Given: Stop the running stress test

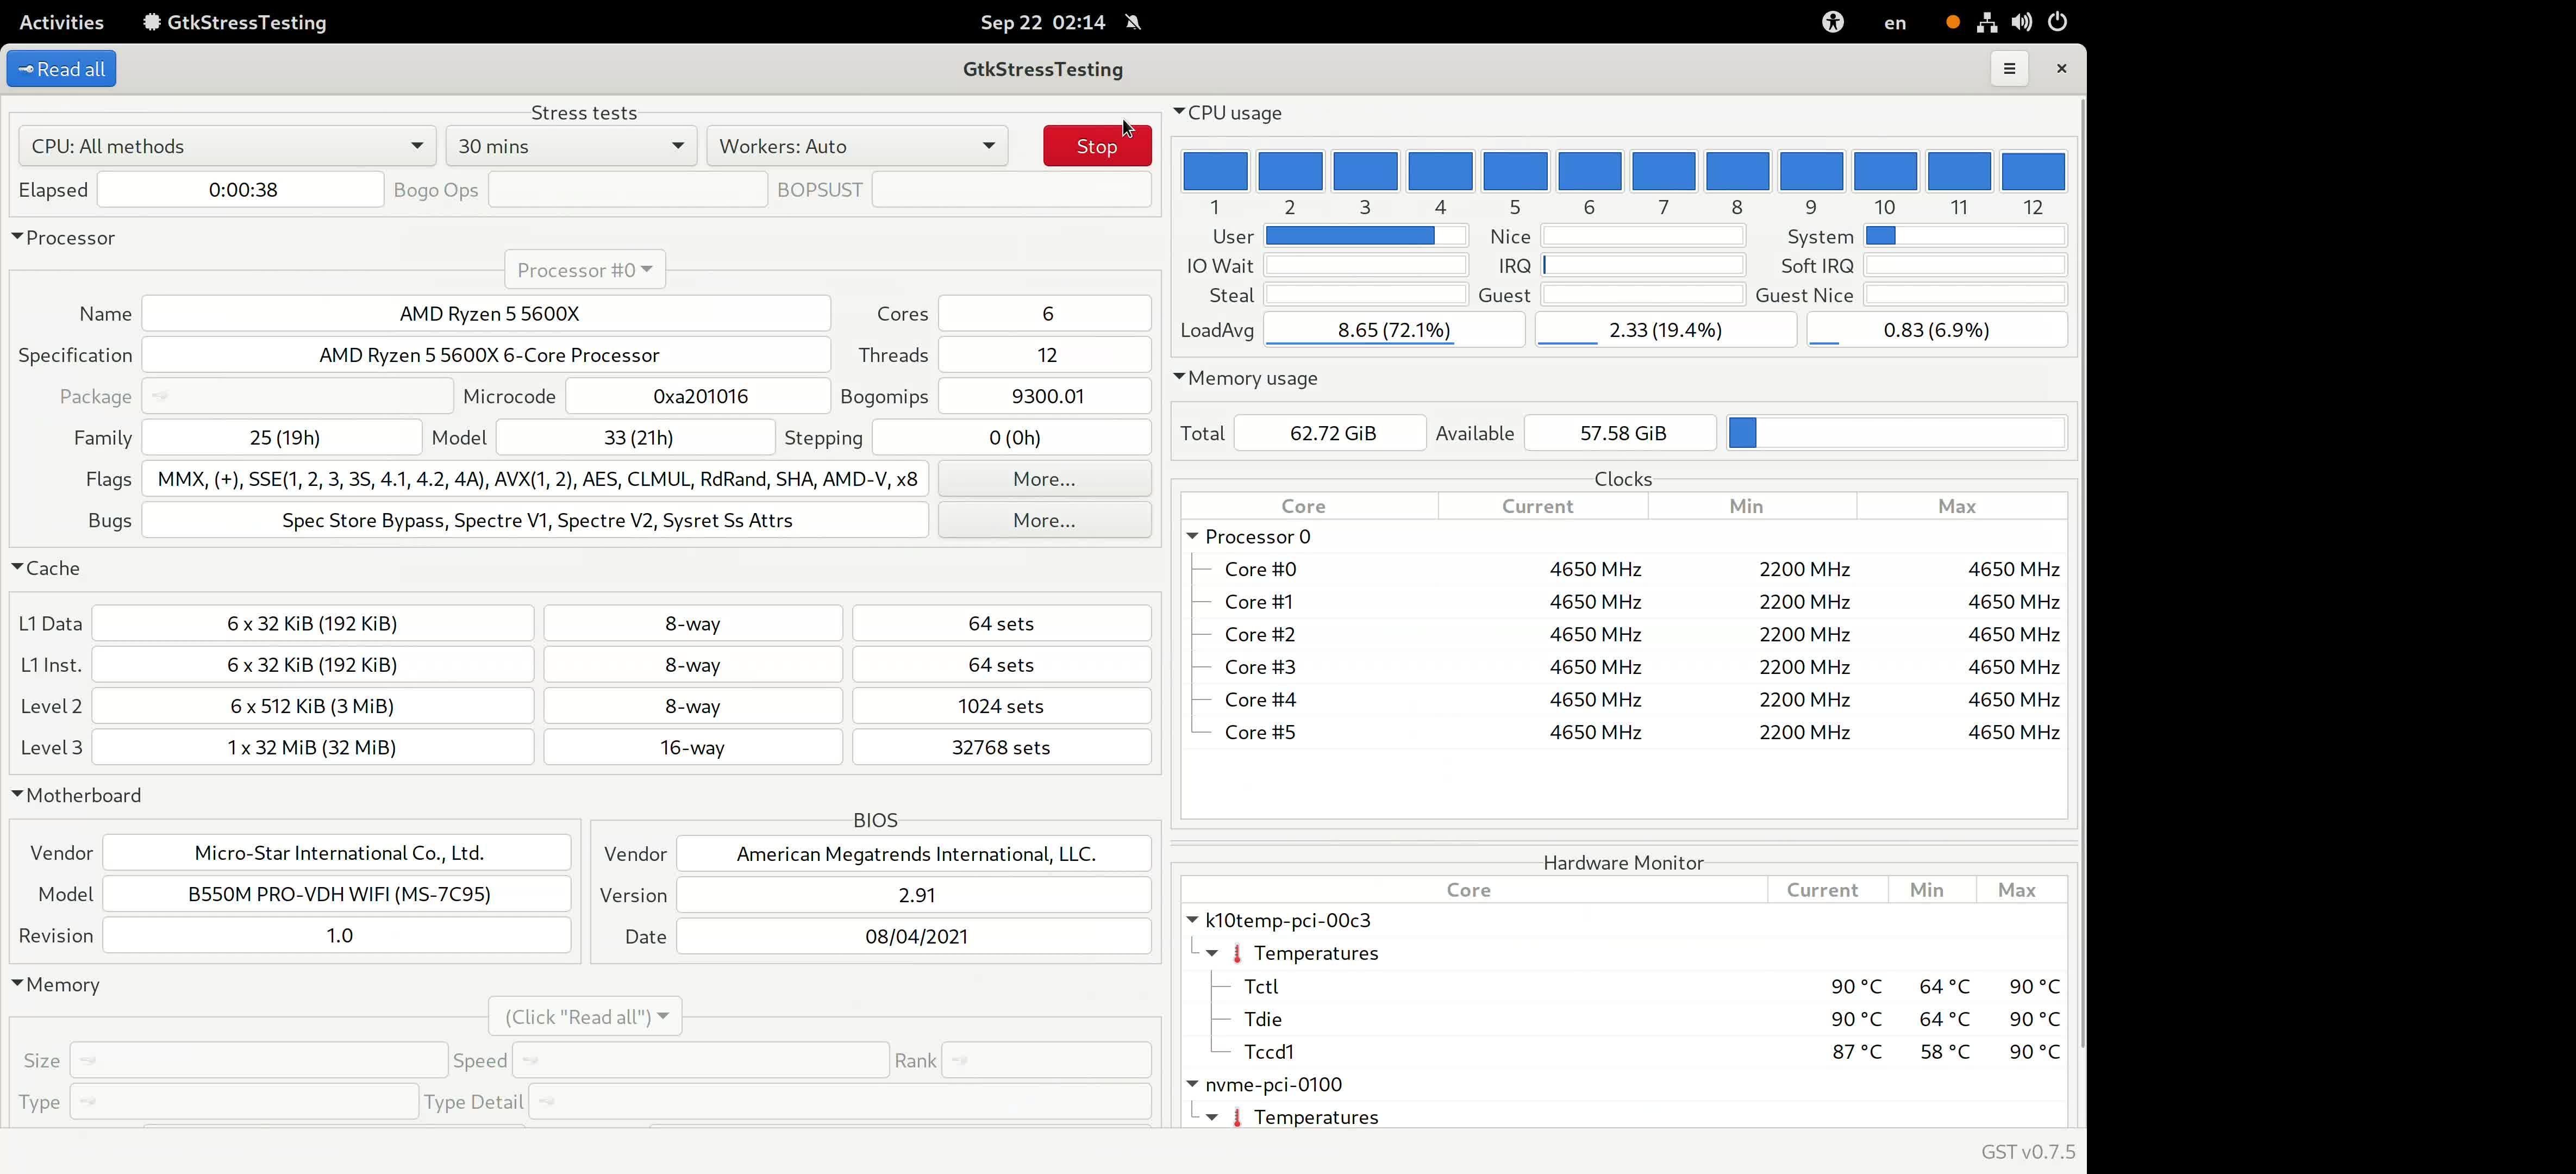Looking at the screenshot, I should click(x=1096, y=146).
